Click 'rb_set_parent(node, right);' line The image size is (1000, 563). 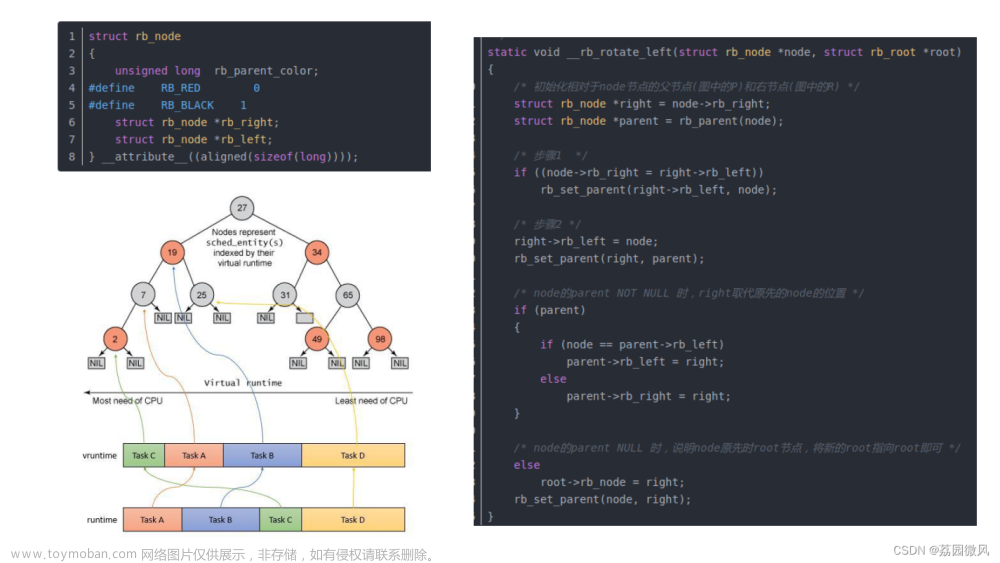pos(603,500)
